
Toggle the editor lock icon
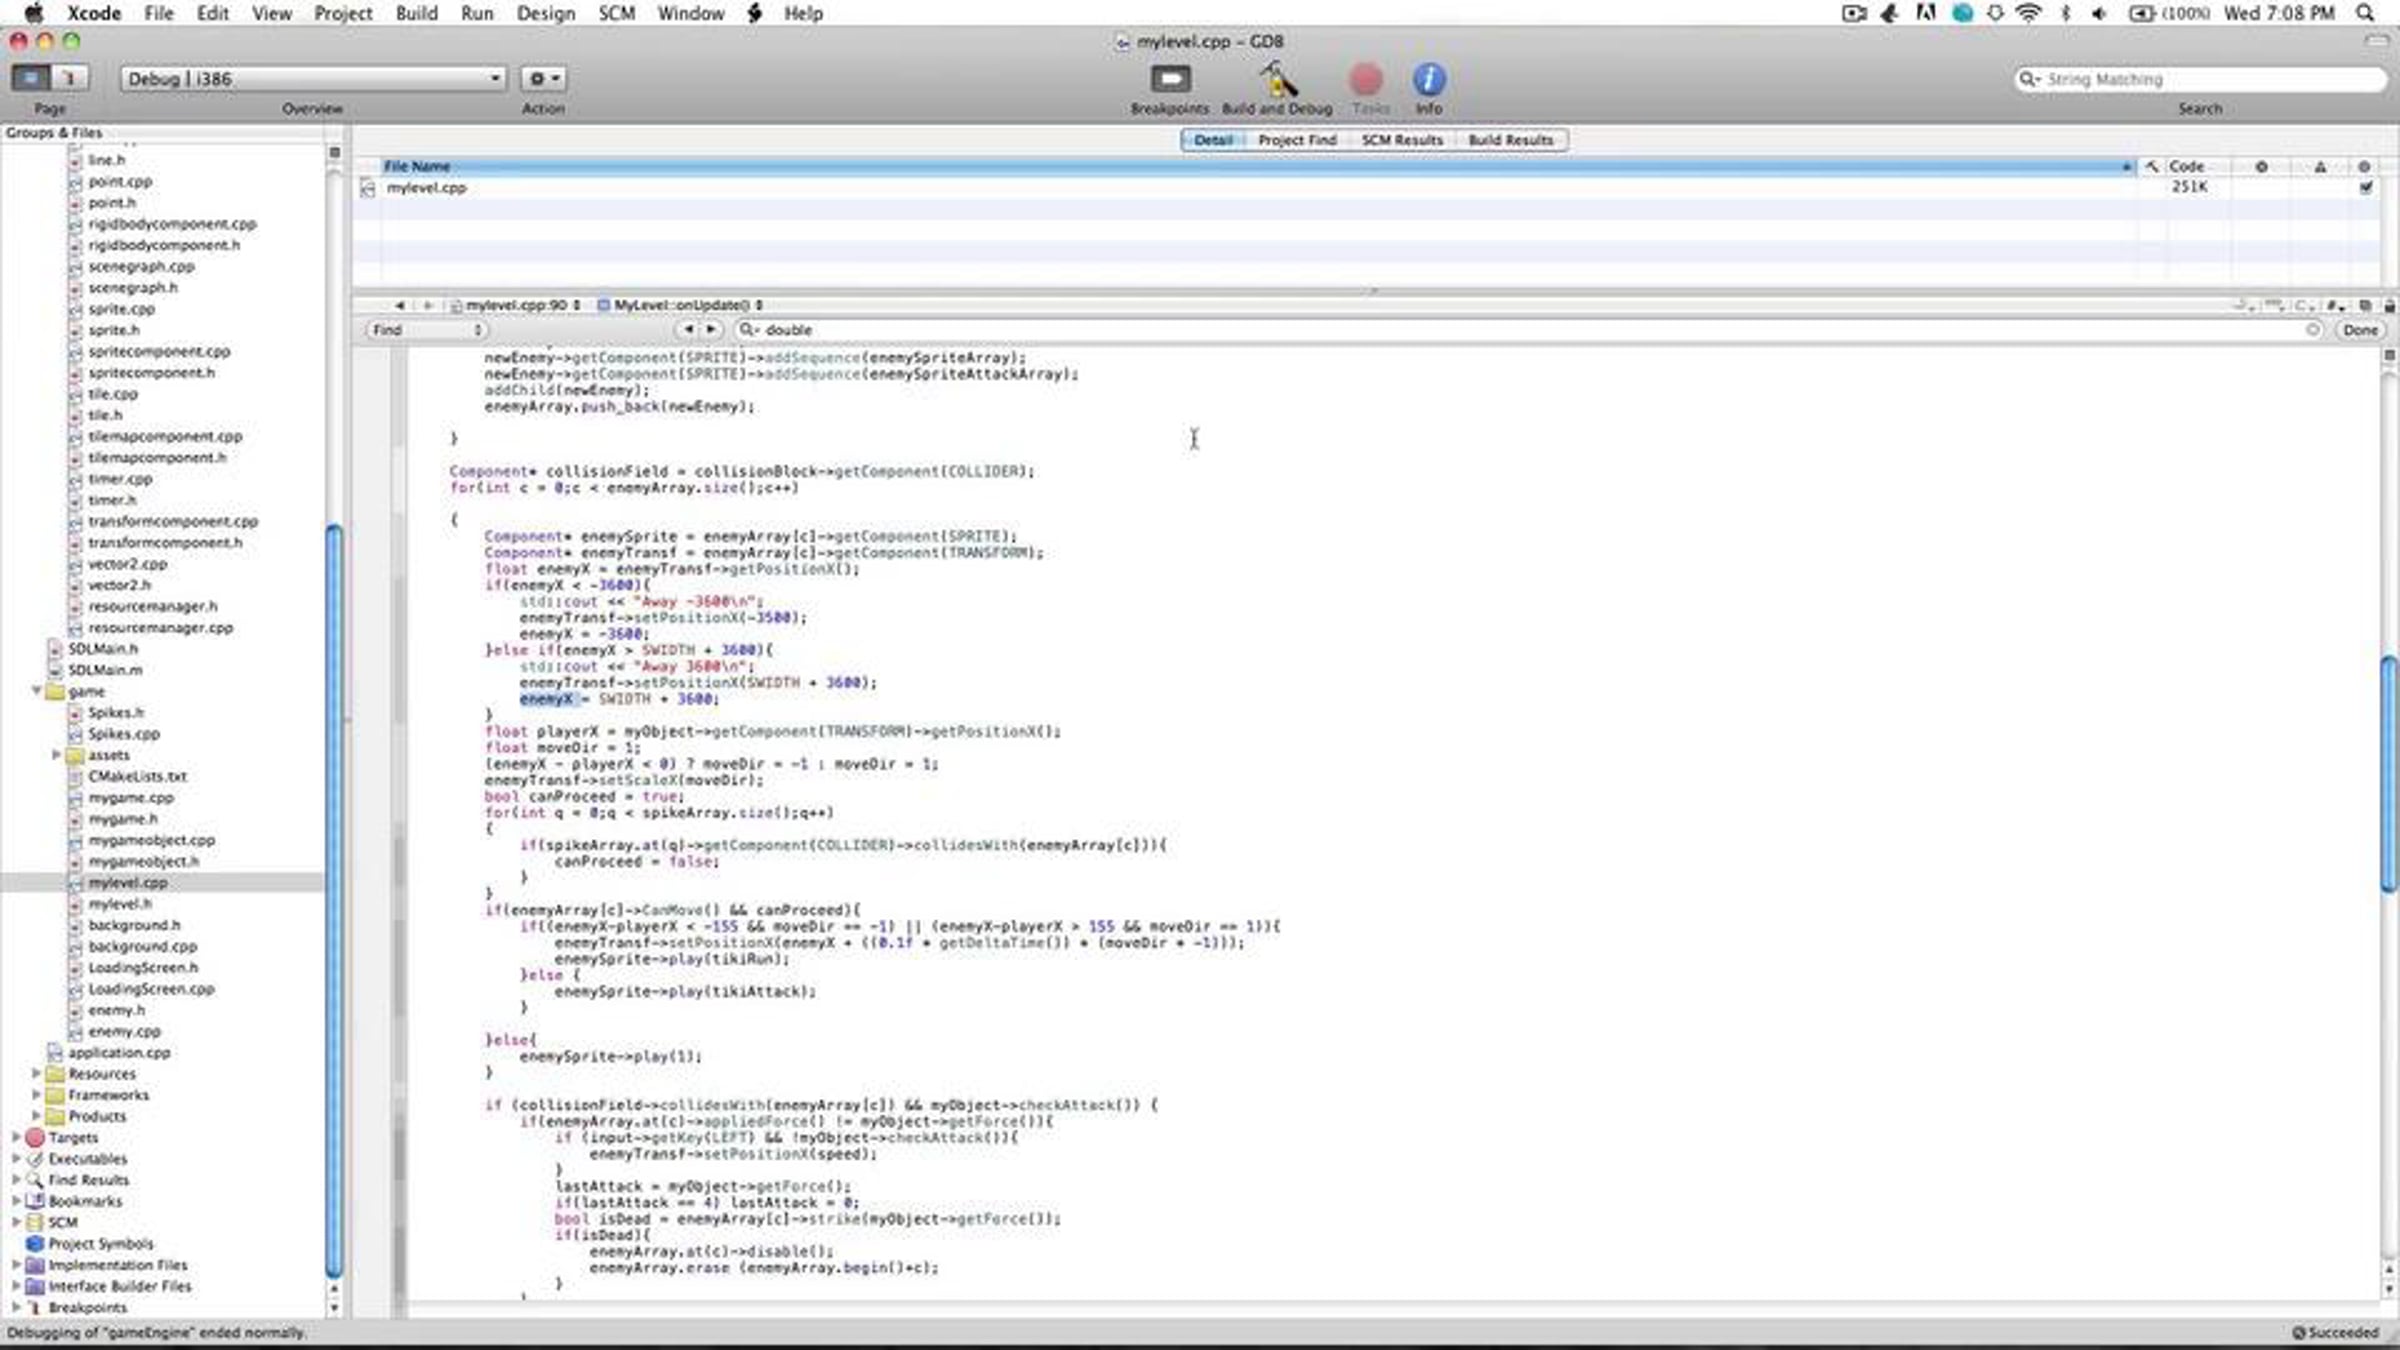click(x=2389, y=305)
